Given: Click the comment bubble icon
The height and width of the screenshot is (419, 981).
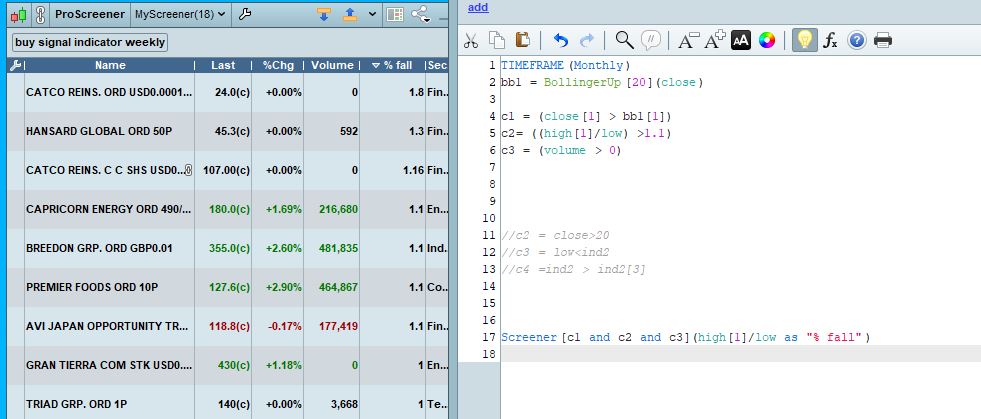Looking at the screenshot, I should [651, 40].
